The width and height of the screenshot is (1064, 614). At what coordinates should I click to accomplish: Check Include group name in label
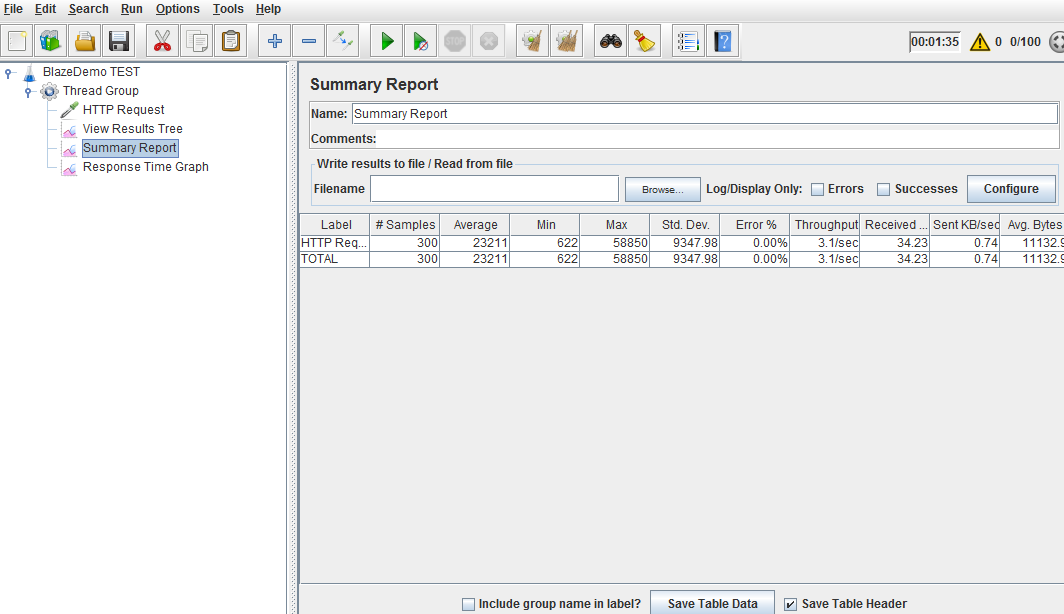[468, 604]
